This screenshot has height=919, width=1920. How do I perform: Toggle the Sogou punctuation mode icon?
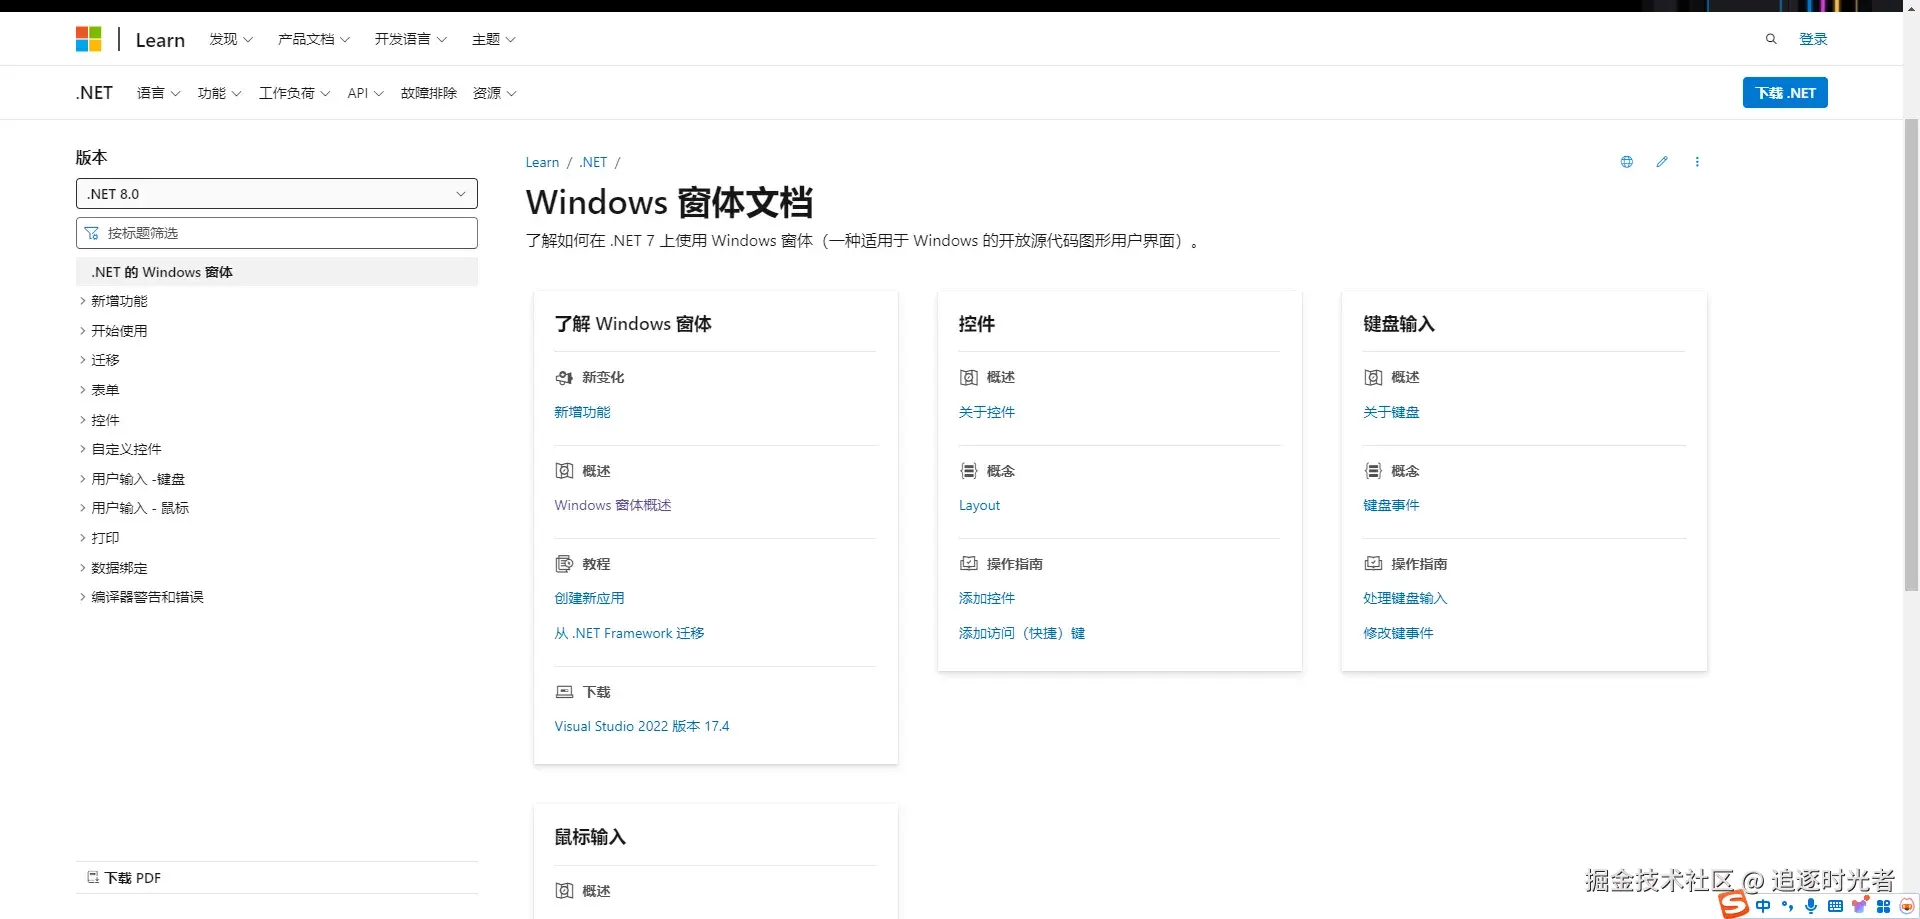(1787, 906)
